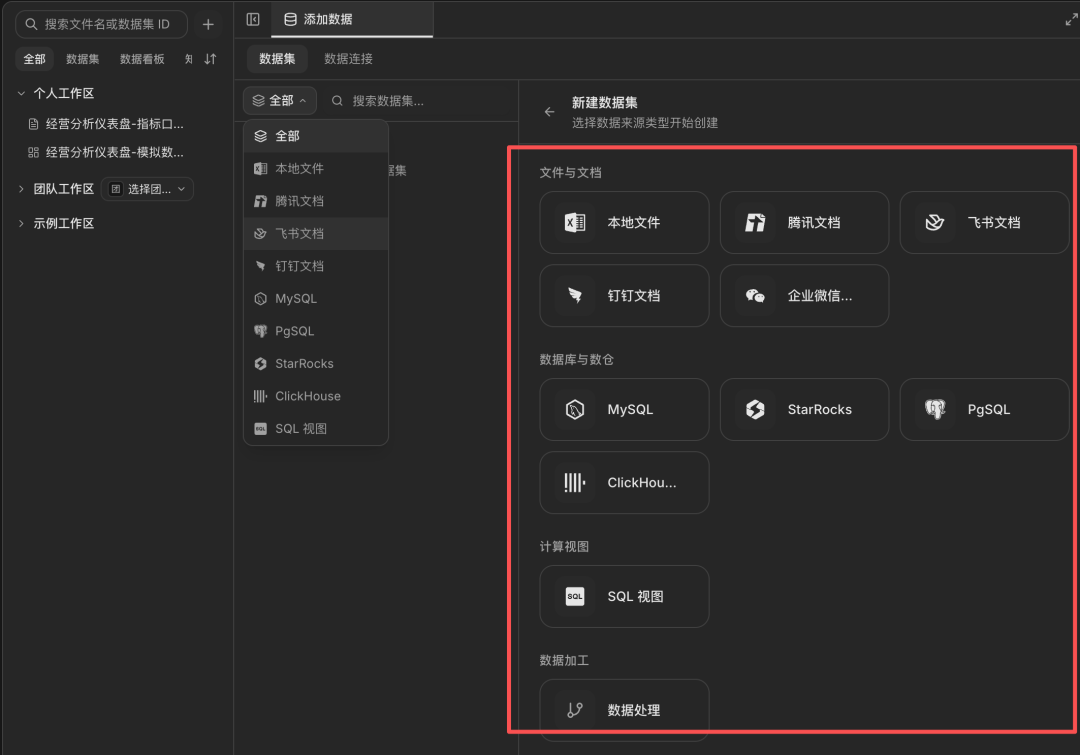Select the 数据集 sidebar filter tab

click(83, 59)
